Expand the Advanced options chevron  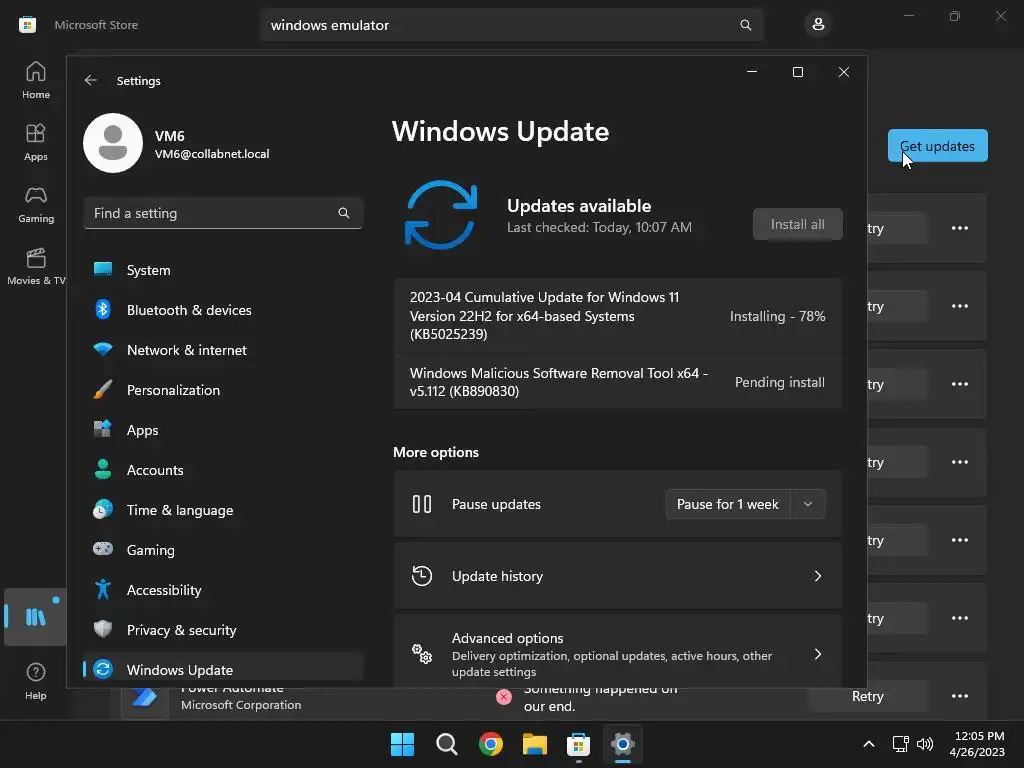coord(818,654)
